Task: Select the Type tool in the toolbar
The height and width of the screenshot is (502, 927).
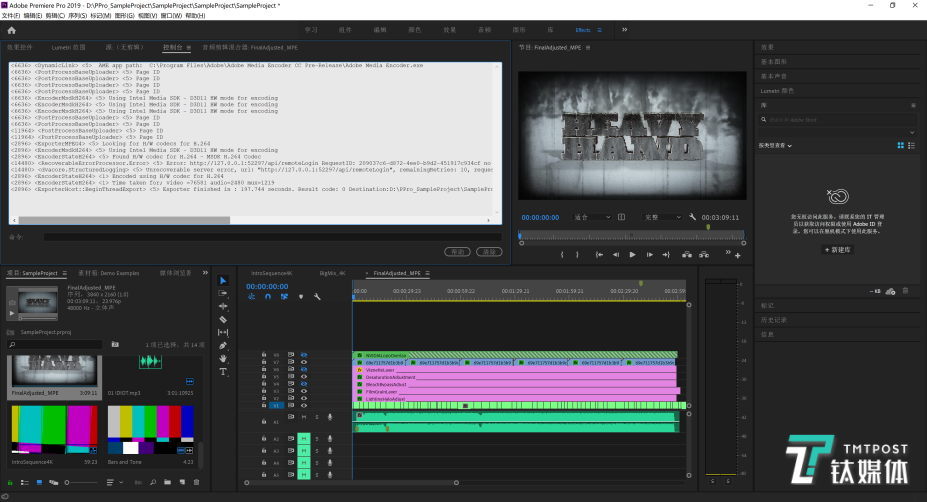Action: pyautogui.click(x=223, y=371)
